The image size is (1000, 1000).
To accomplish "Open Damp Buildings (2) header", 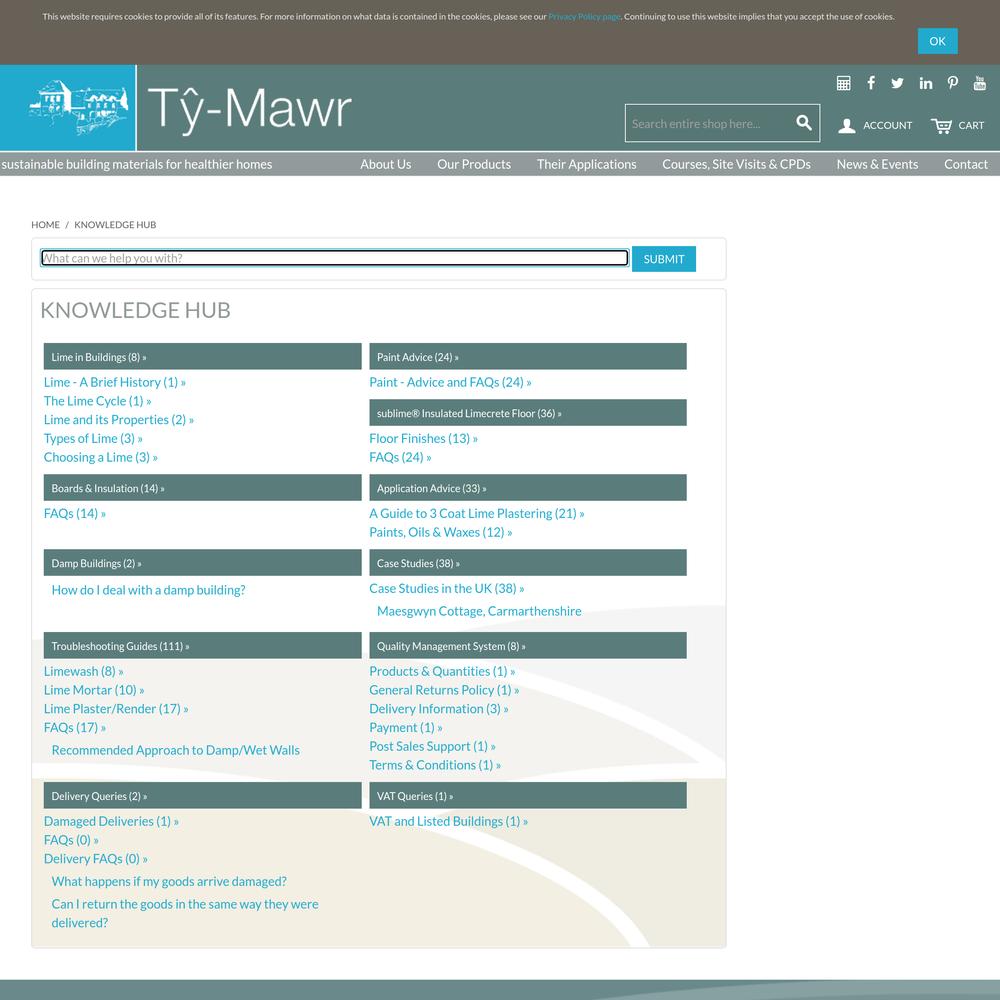I will point(202,563).
